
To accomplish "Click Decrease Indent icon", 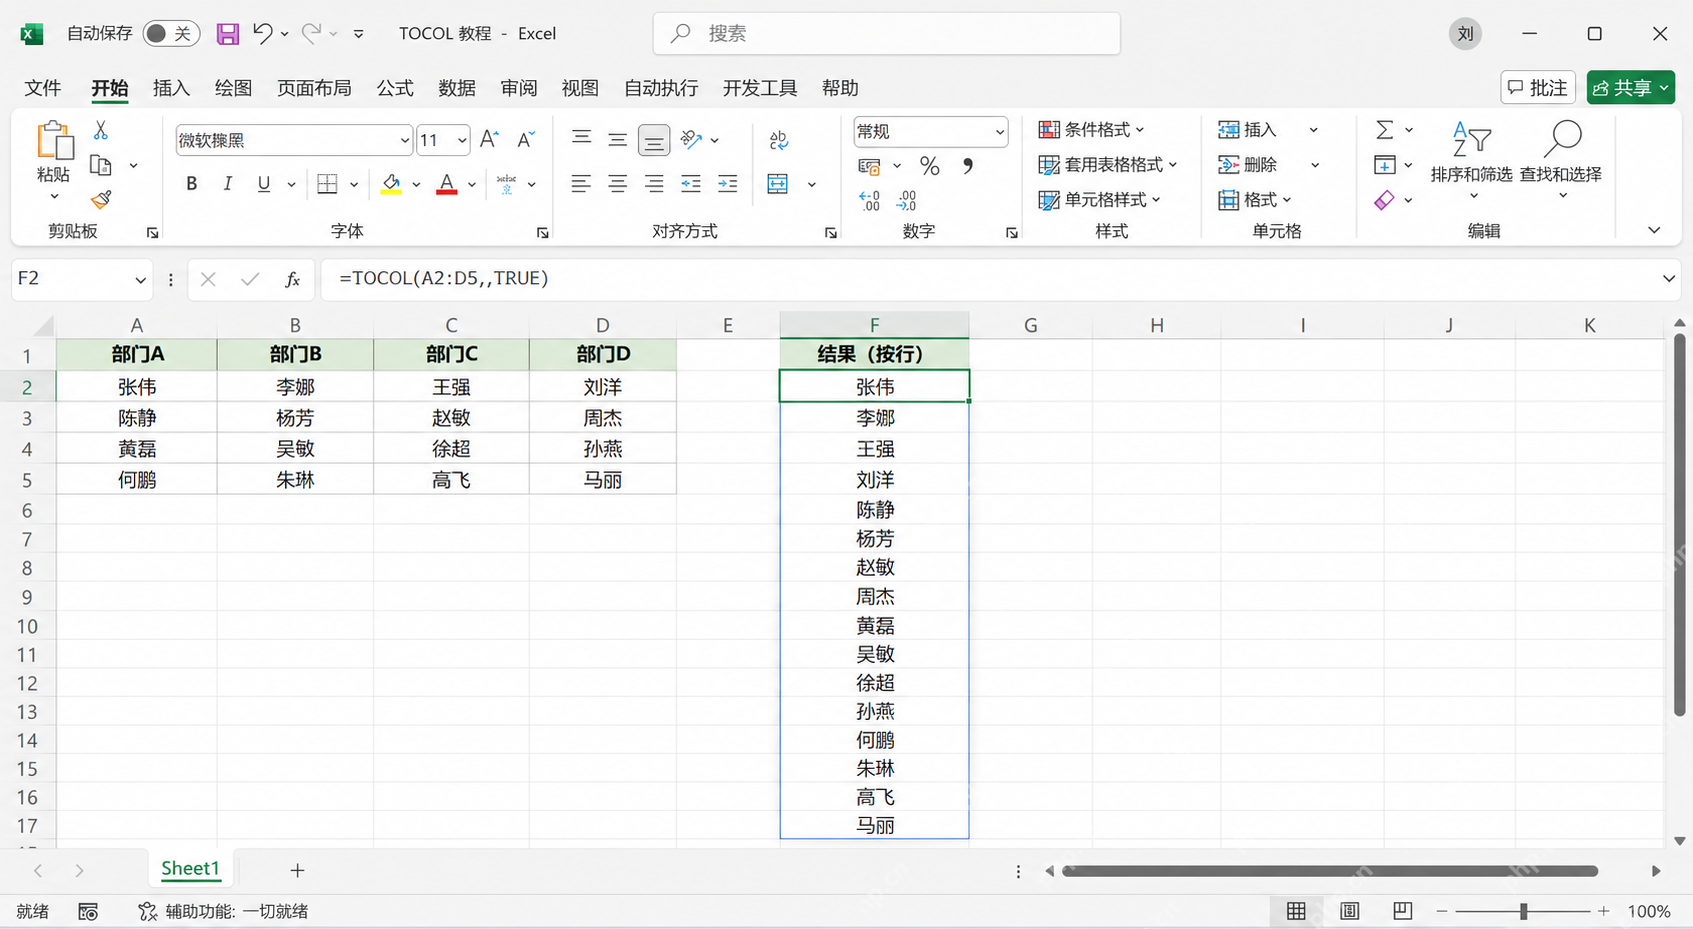I will click(690, 183).
